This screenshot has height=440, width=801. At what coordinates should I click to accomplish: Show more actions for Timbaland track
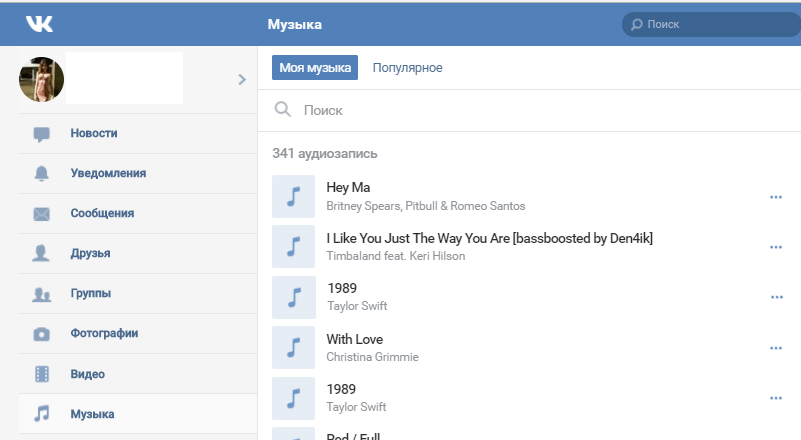775,247
